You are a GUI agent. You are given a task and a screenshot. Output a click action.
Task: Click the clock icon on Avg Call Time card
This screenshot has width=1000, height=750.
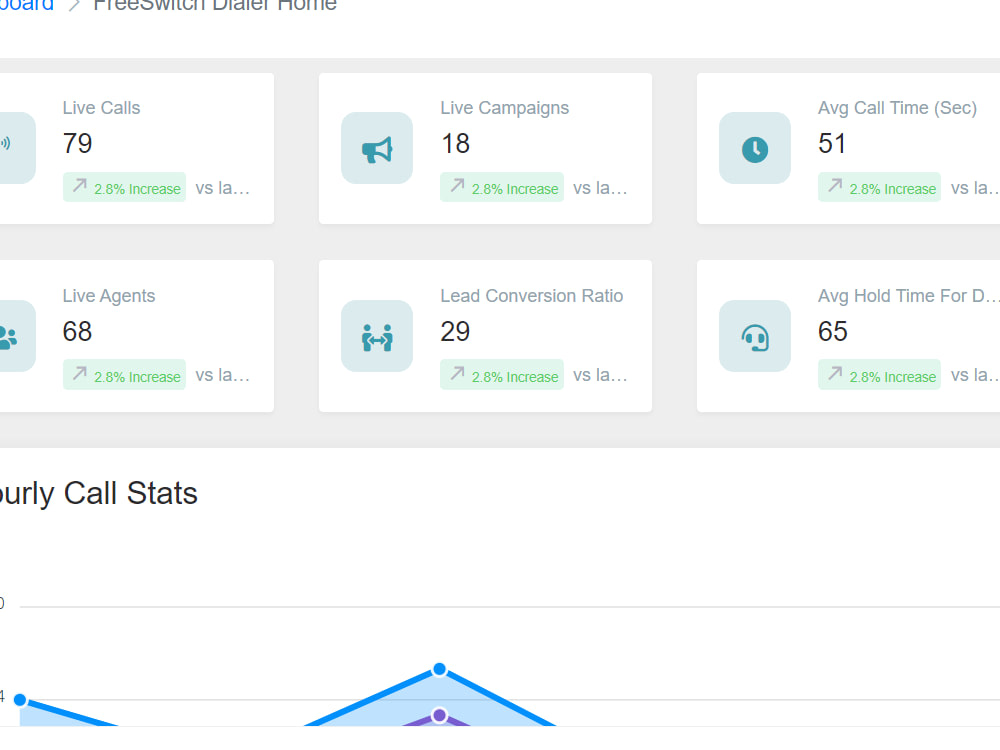[x=754, y=148]
